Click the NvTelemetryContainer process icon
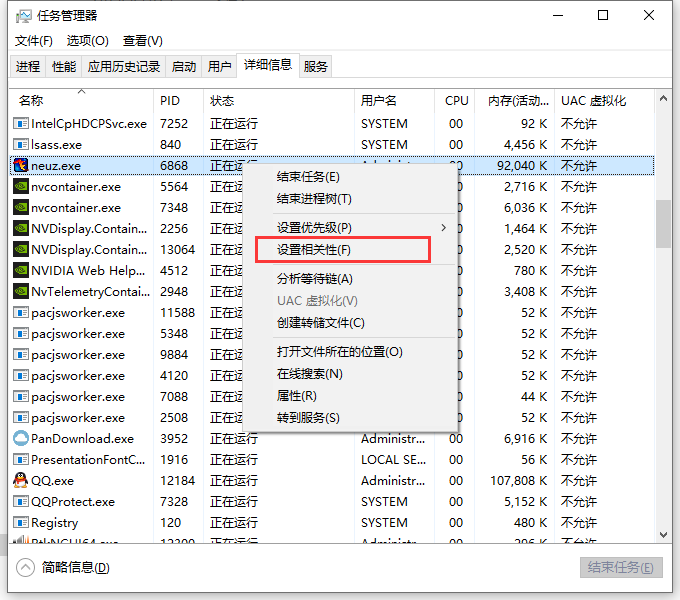680x600 pixels. tap(20, 291)
